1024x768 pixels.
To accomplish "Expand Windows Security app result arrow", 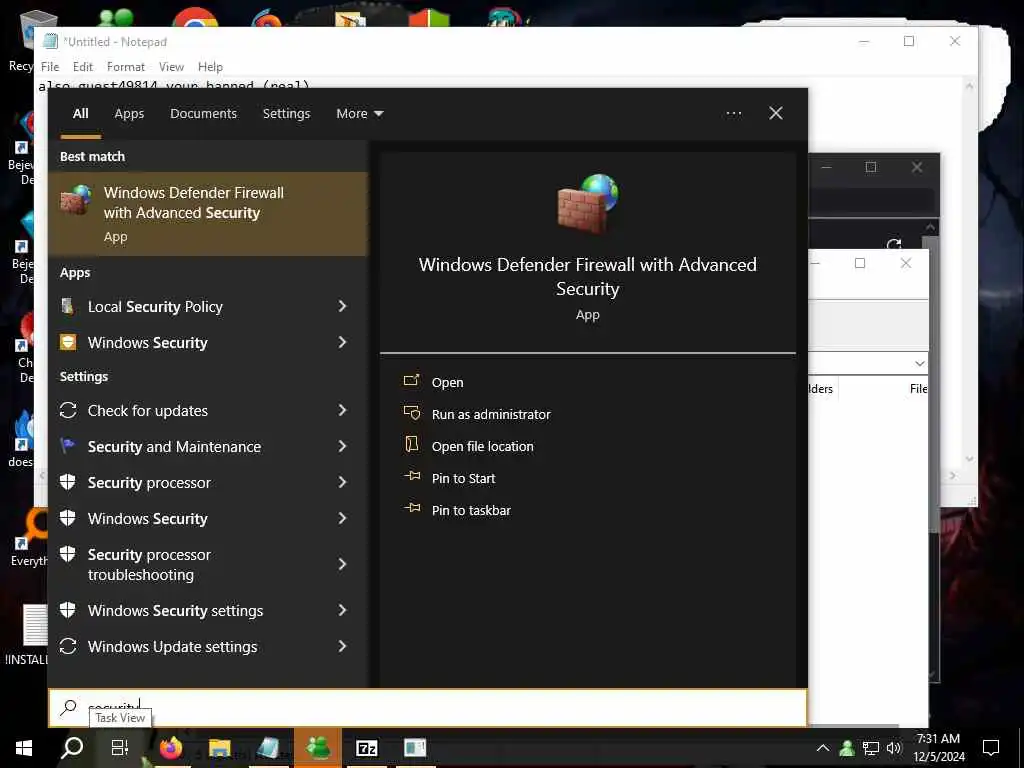I will [x=342, y=342].
